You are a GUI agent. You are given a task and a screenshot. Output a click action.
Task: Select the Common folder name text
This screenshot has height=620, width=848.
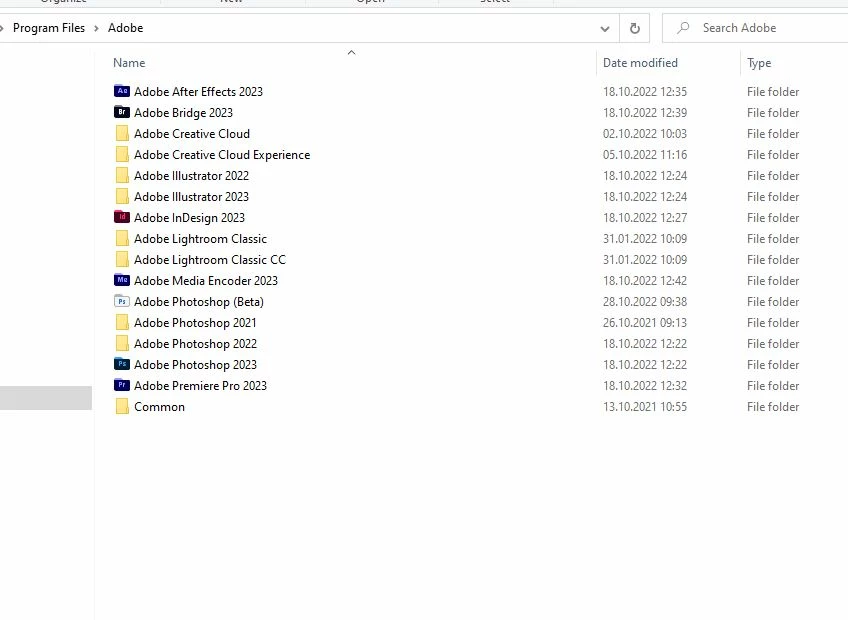pyautogui.click(x=160, y=407)
